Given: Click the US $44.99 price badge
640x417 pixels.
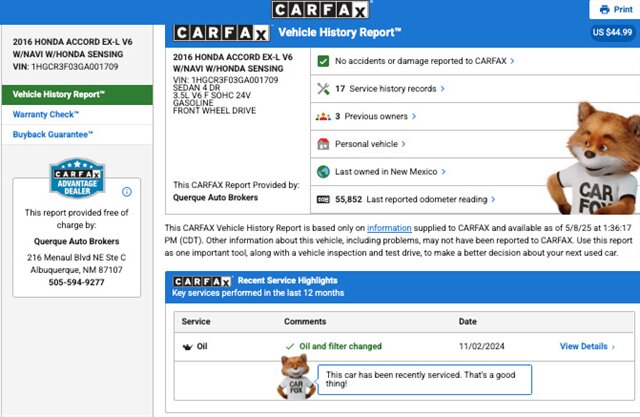Looking at the screenshot, I should [x=612, y=32].
